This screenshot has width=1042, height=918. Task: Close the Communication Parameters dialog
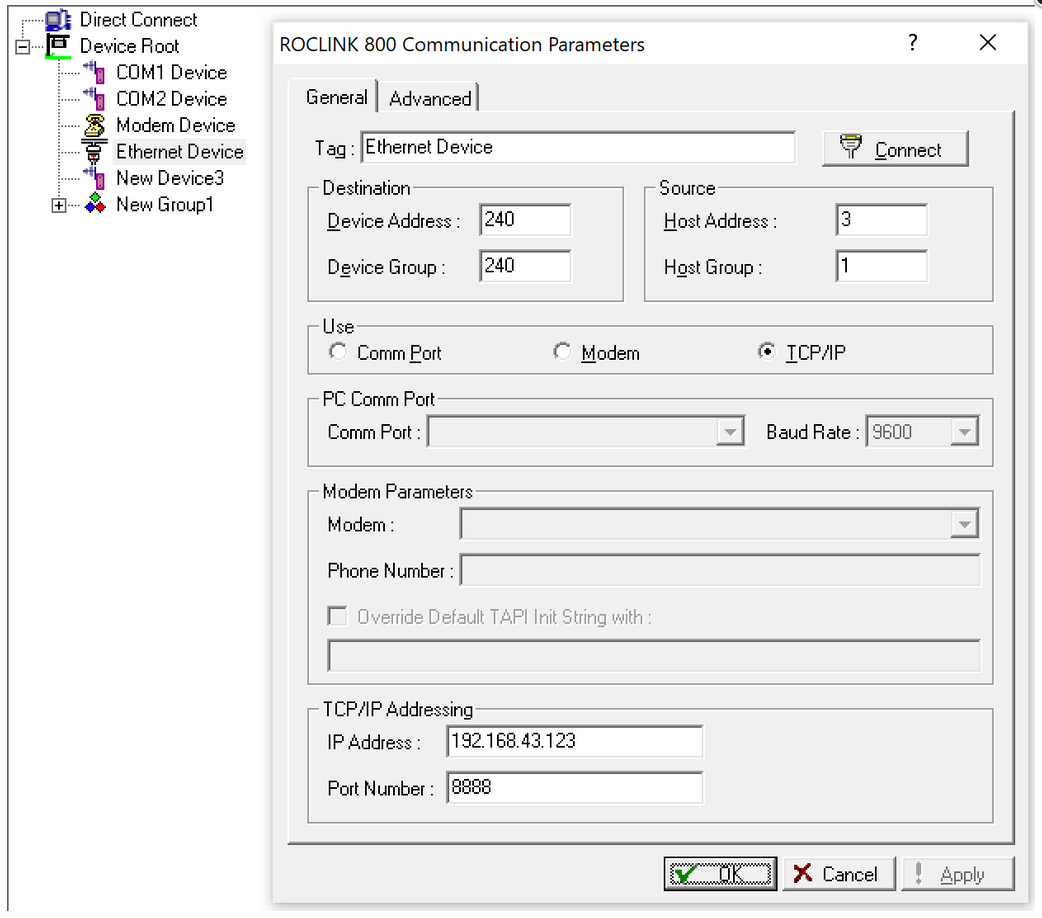pos(988,43)
